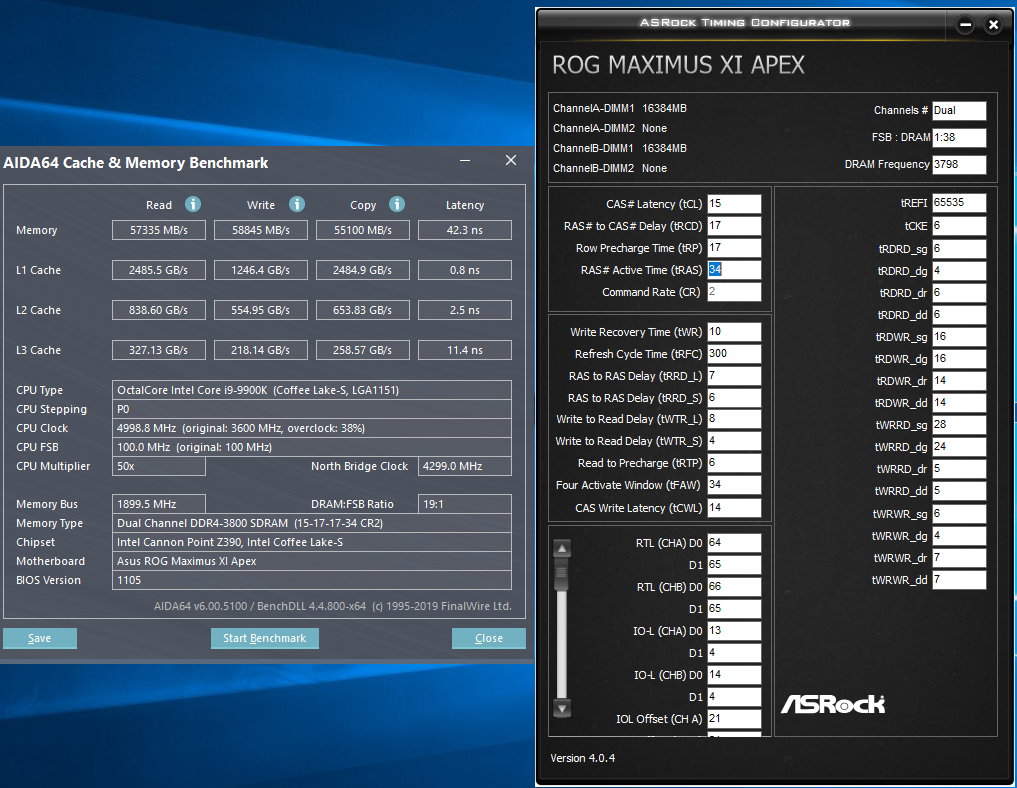Click Write Recovery Time (tWR) field
This screenshot has height=788, width=1017.
(x=734, y=332)
